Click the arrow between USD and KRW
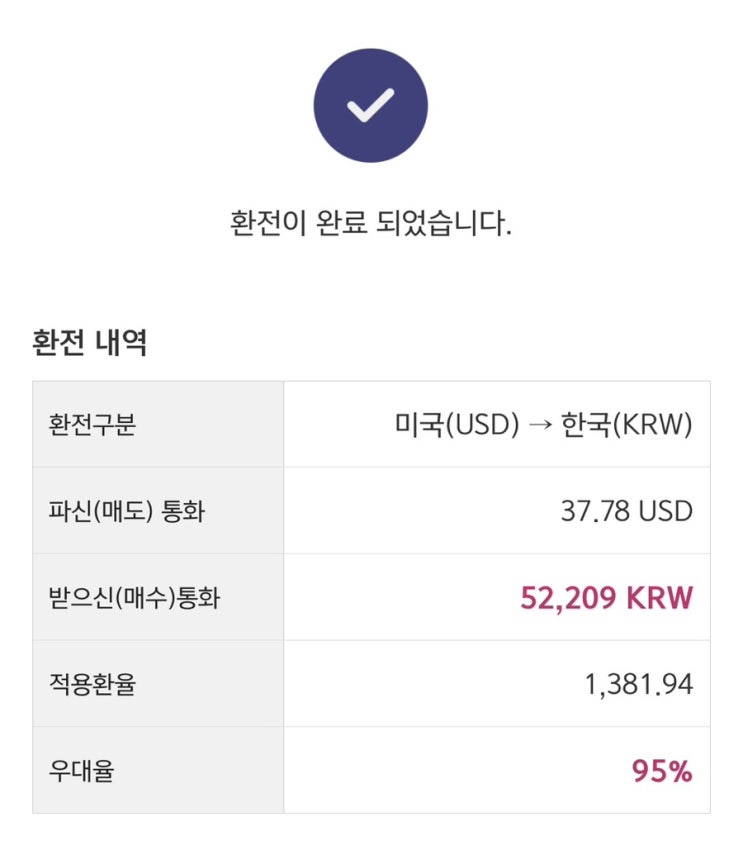 542,425
